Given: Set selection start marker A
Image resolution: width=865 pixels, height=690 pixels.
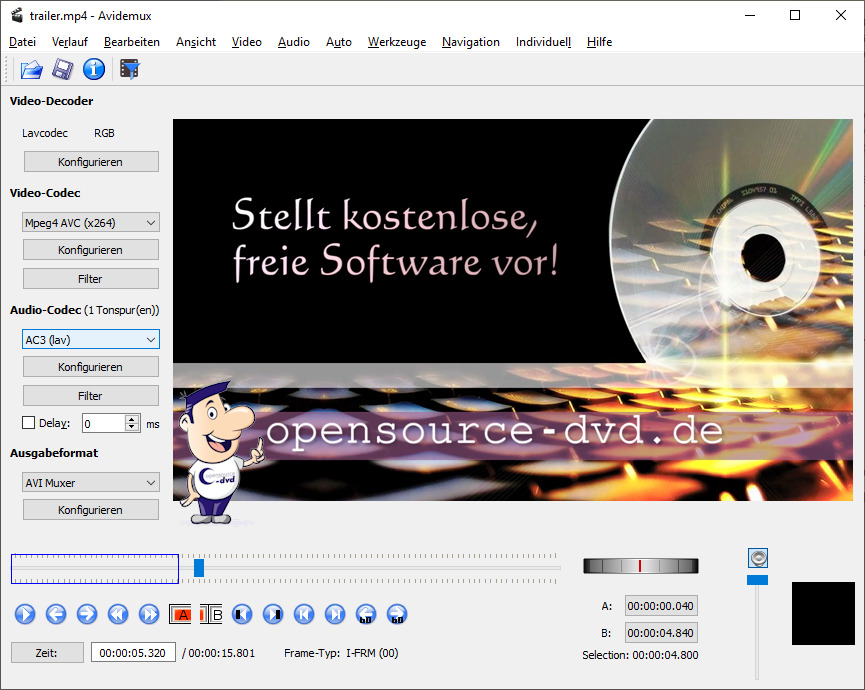Looking at the screenshot, I should click(180, 614).
